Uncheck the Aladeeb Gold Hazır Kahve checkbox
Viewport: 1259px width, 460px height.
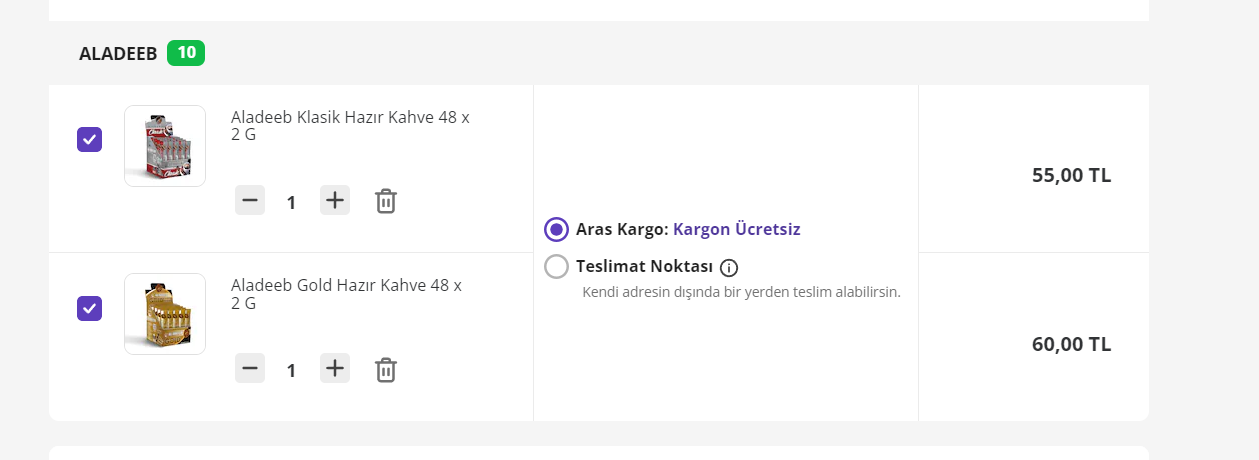coord(90,309)
